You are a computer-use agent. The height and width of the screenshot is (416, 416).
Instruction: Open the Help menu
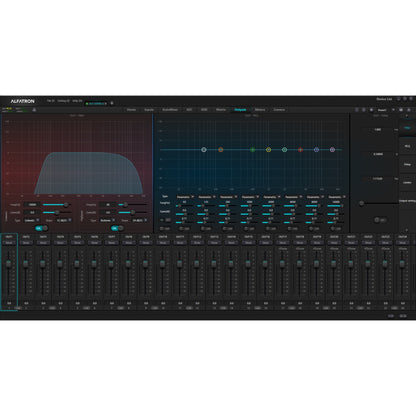(x=77, y=101)
